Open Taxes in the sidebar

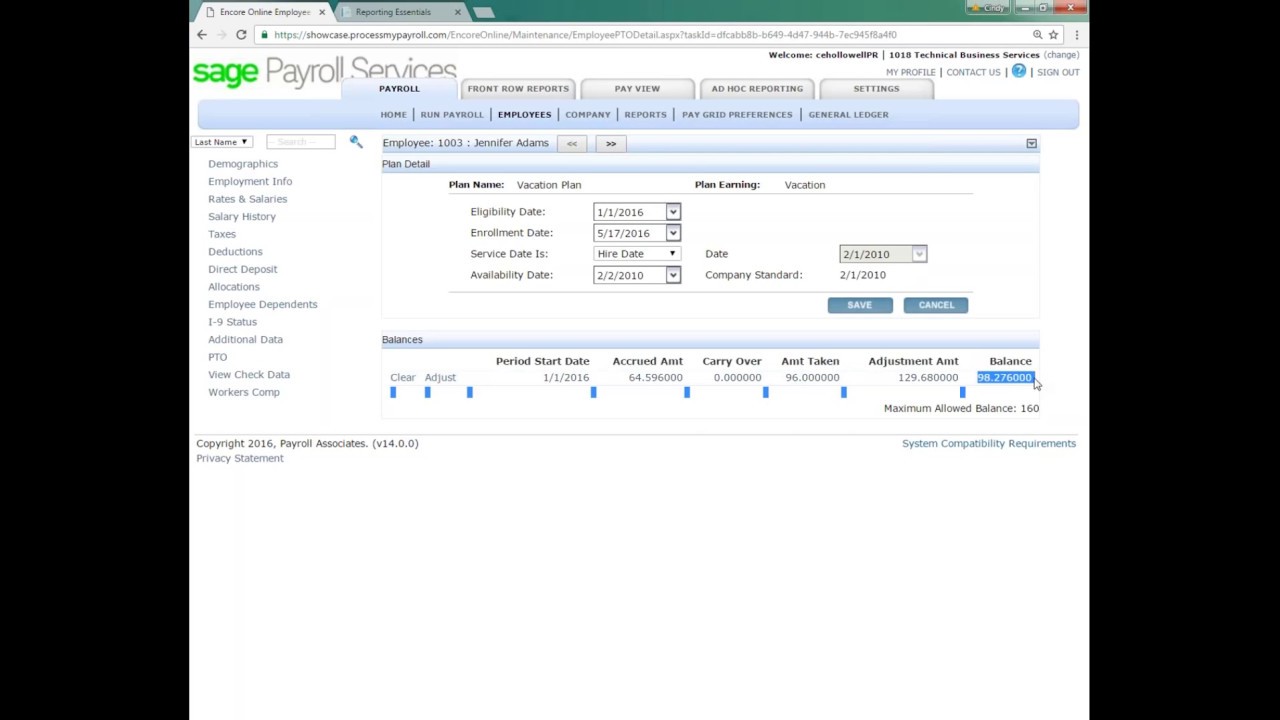(x=222, y=234)
